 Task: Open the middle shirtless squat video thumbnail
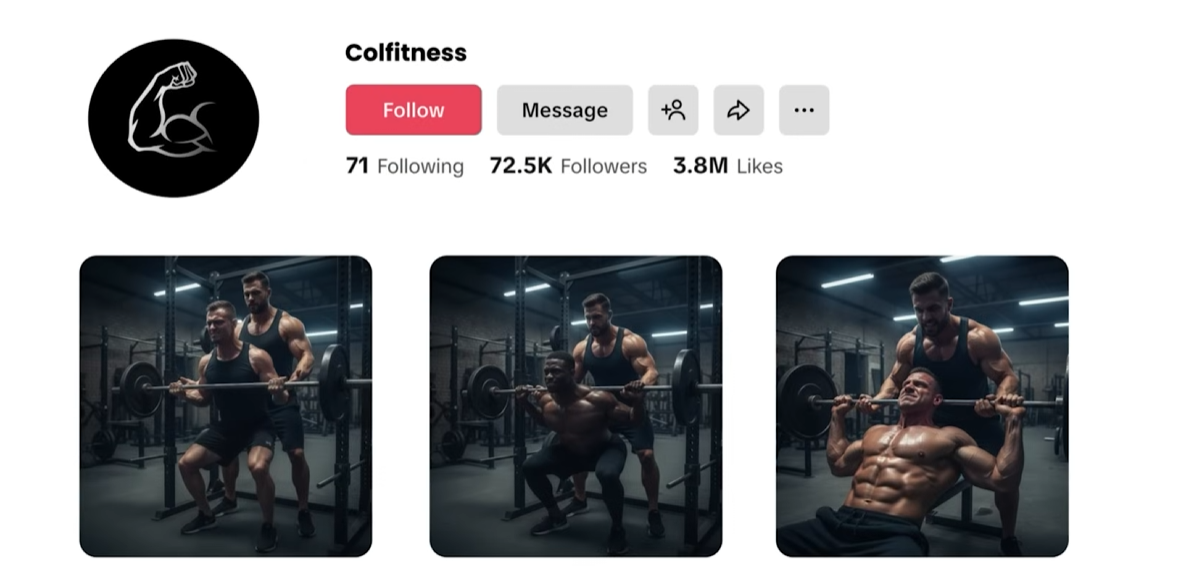click(x=575, y=406)
